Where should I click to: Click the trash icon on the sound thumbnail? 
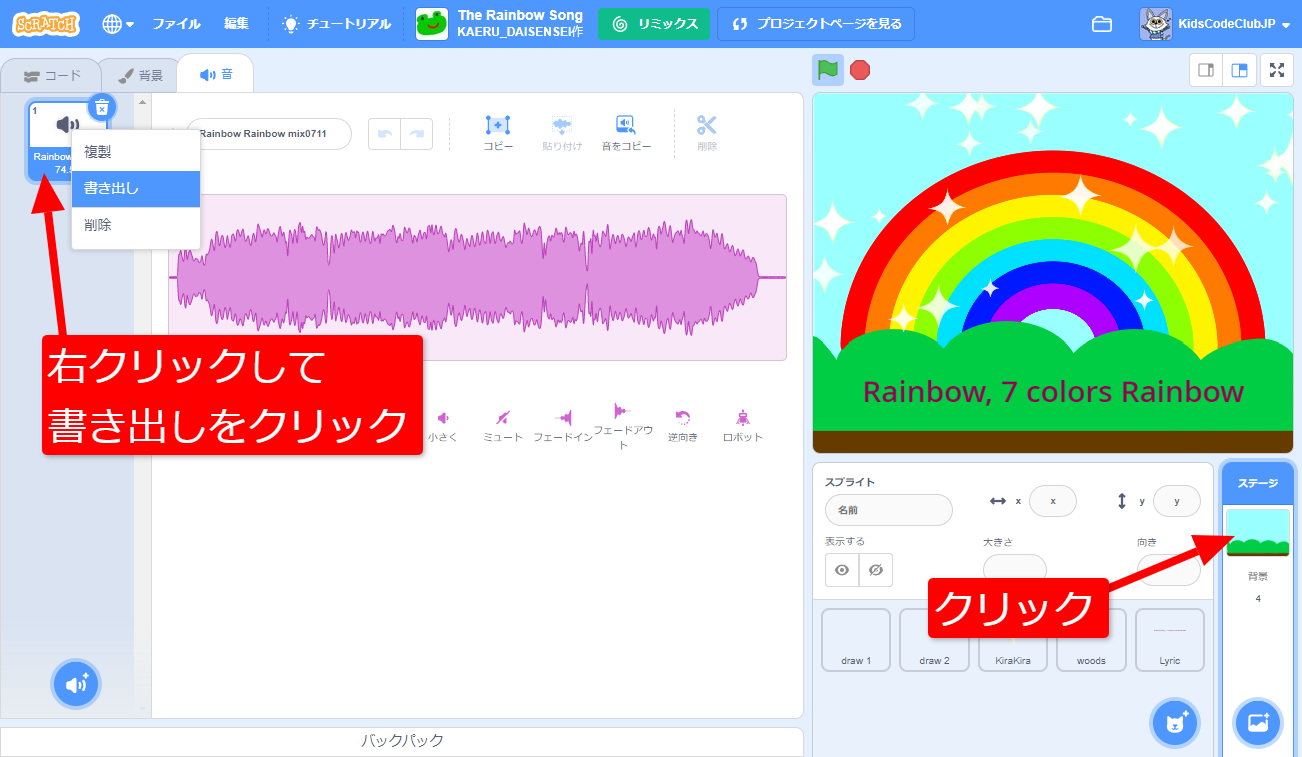(101, 107)
